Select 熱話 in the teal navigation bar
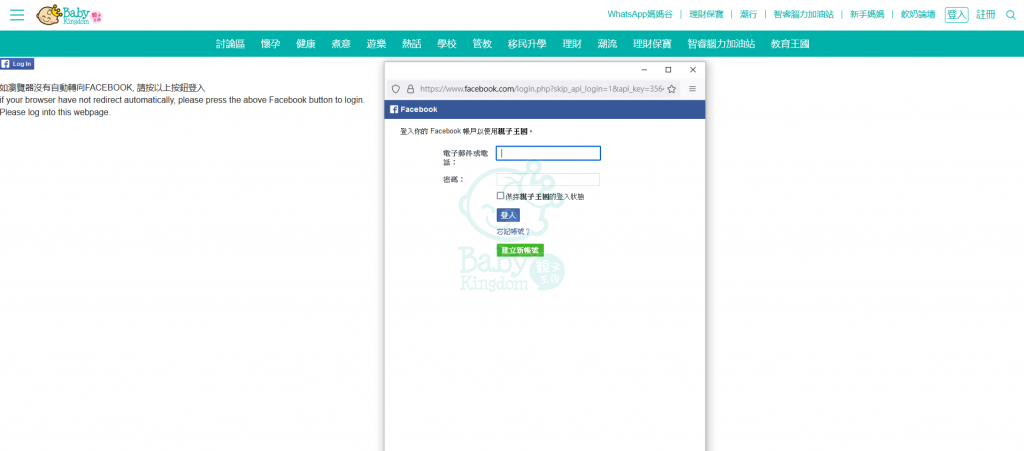Screen dimensions: 1024x451 tap(411, 44)
